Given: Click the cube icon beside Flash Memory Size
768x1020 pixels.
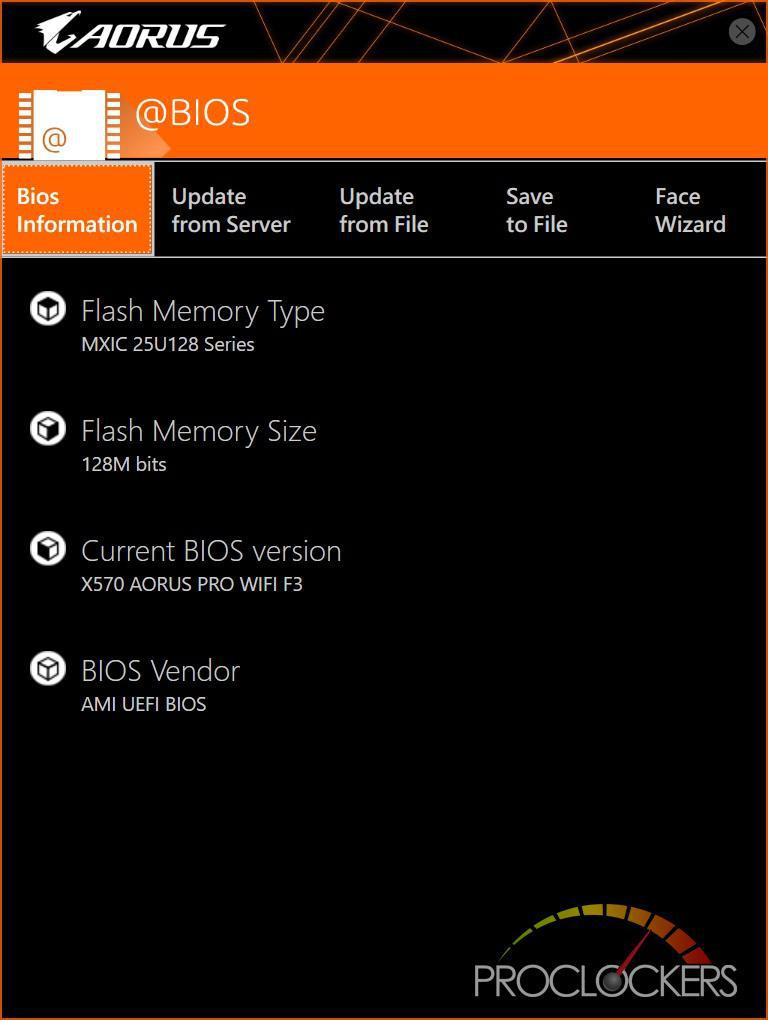Looking at the screenshot, I should pyautogui.click(x=48, y=429).
